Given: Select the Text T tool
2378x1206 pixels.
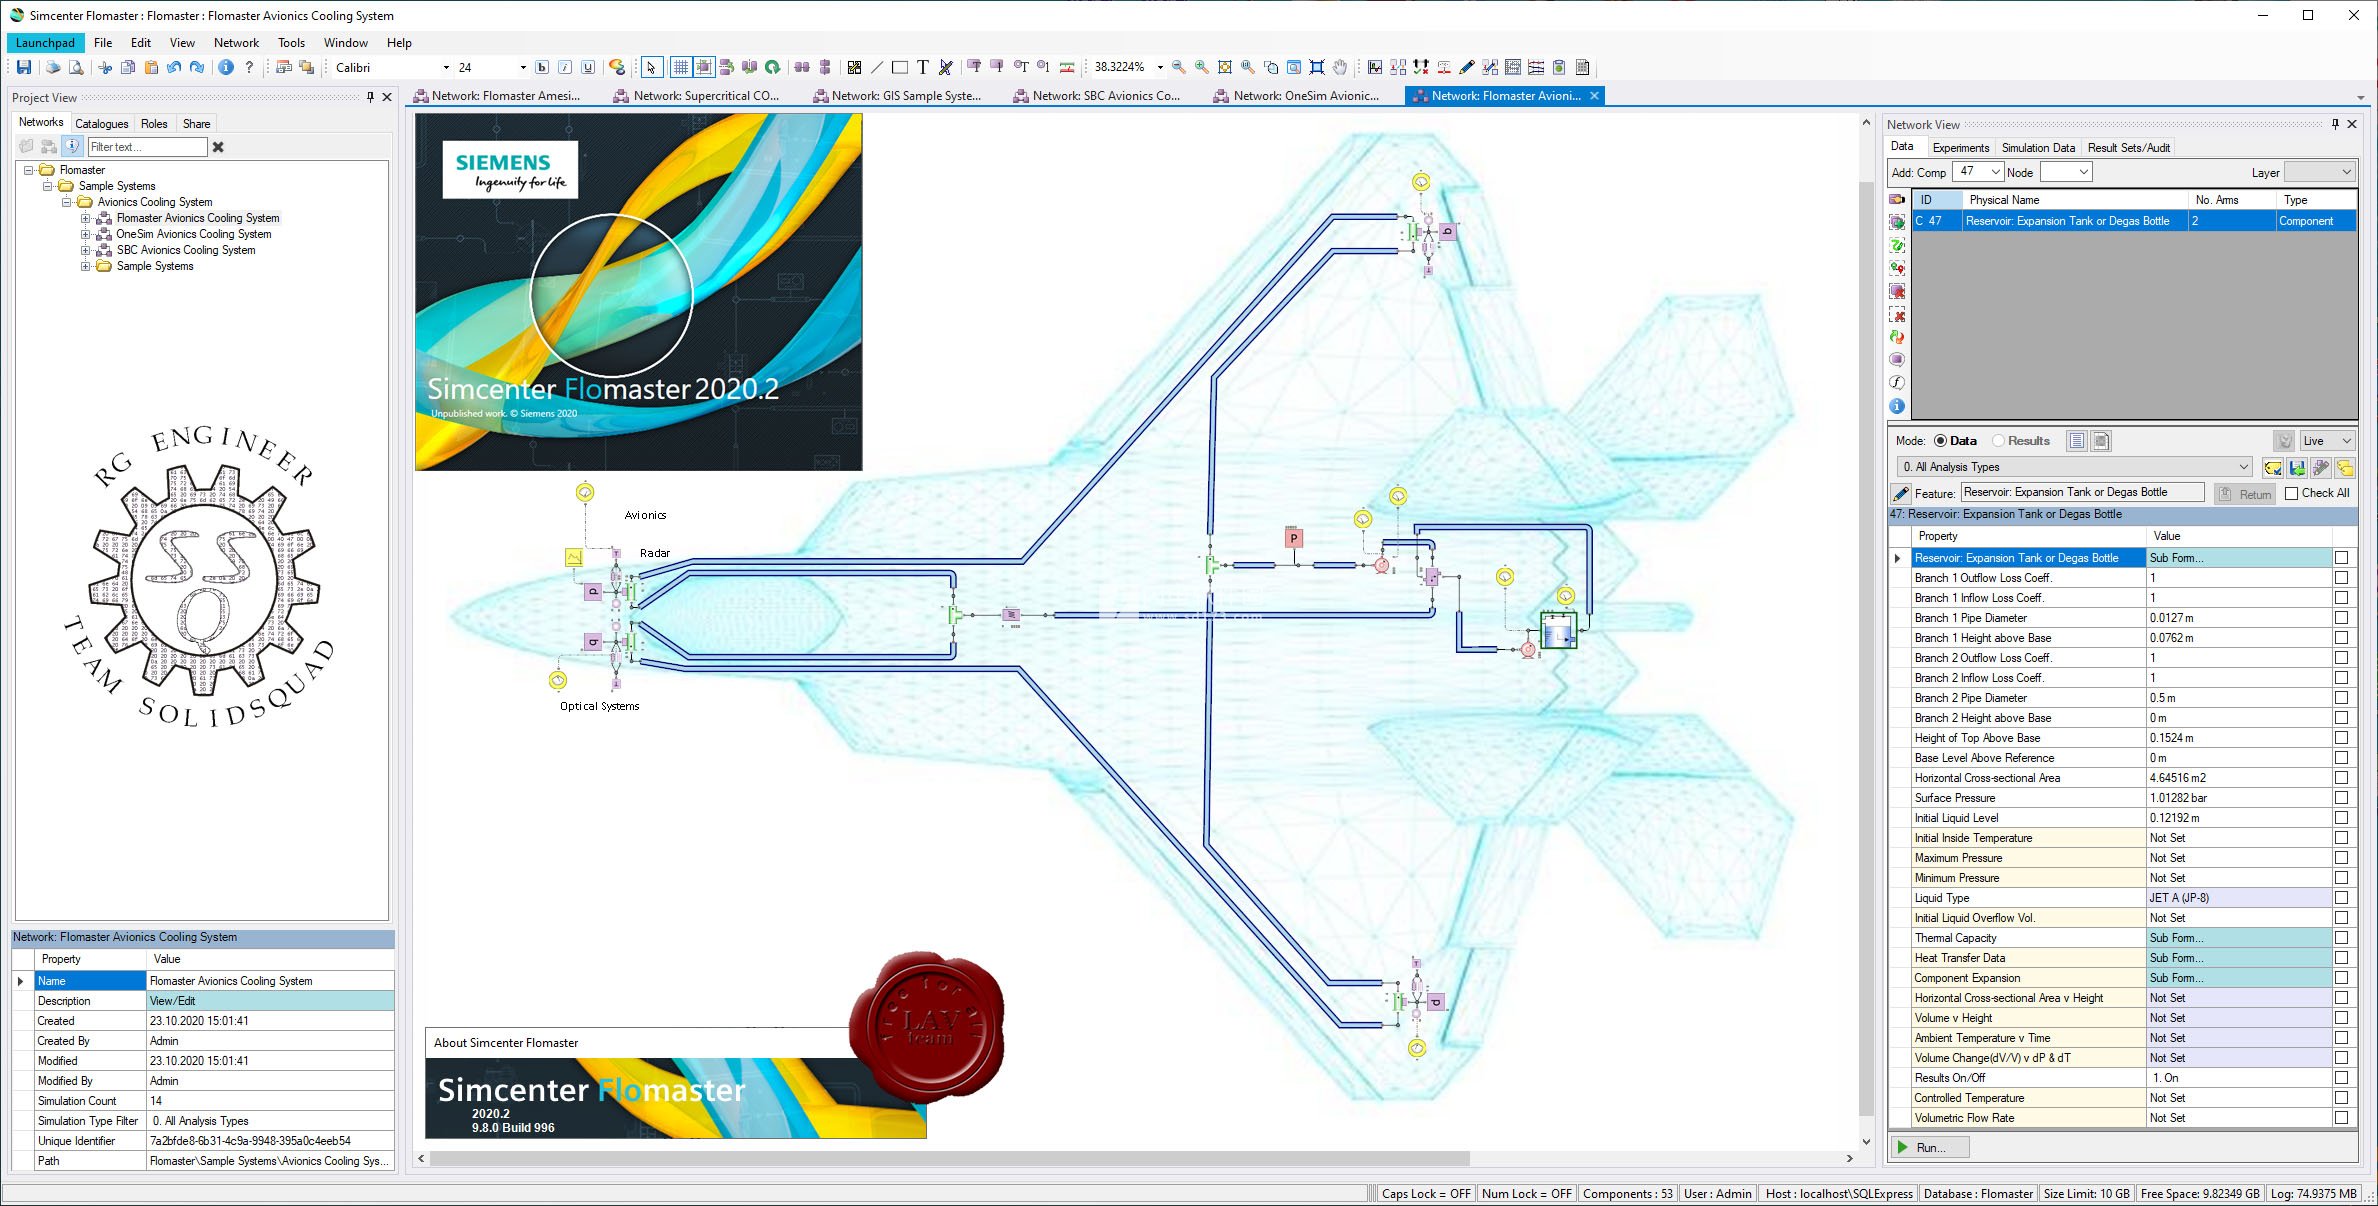Looking at the screenshot, I should [x=922, y=67].
